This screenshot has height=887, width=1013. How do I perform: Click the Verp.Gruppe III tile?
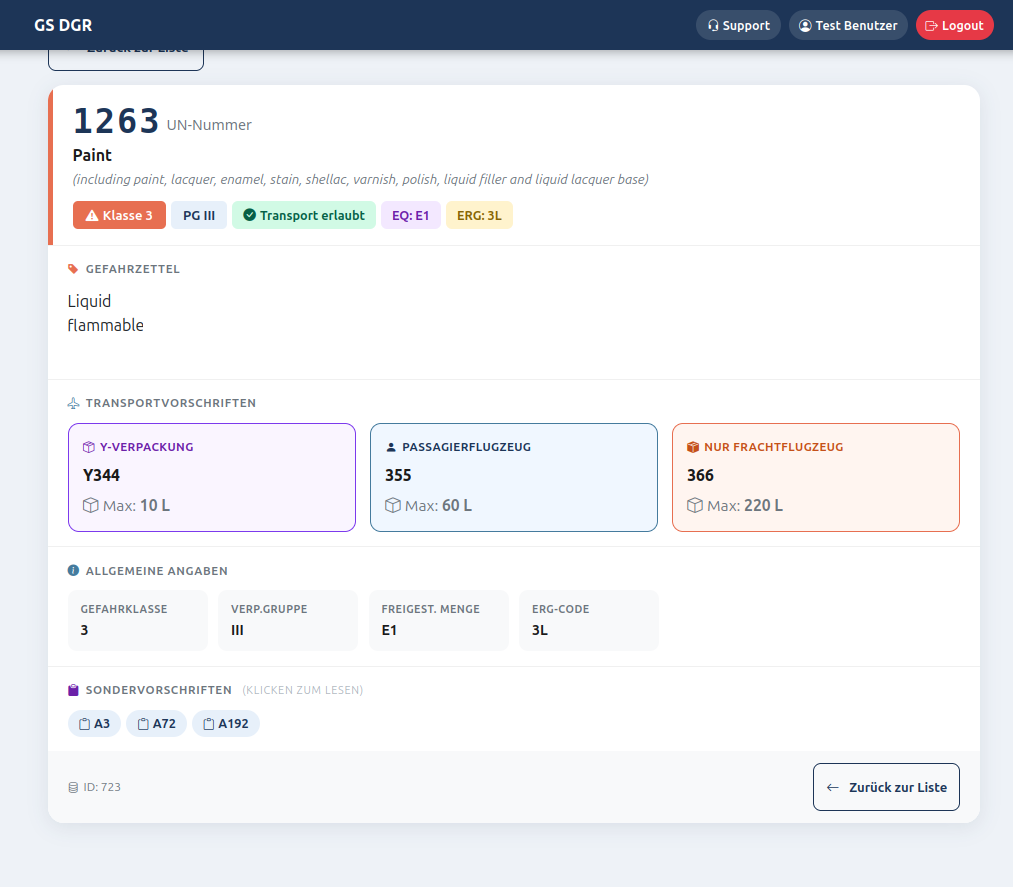point(287,620)
